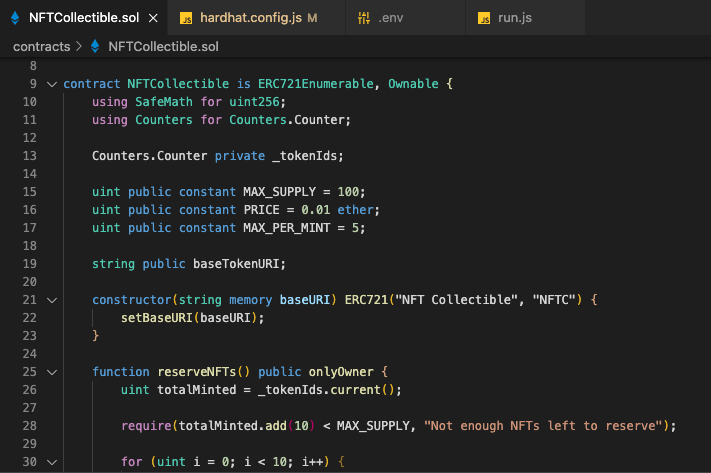
Task: Click the text 'onlyOwner' on line 25
Action: [341, 372]
